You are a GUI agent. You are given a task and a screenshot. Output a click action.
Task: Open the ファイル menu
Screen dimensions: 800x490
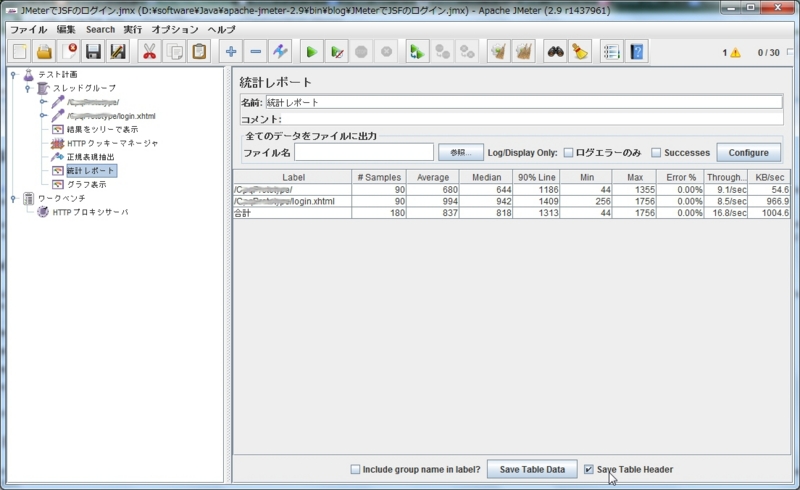click(29, 30)
